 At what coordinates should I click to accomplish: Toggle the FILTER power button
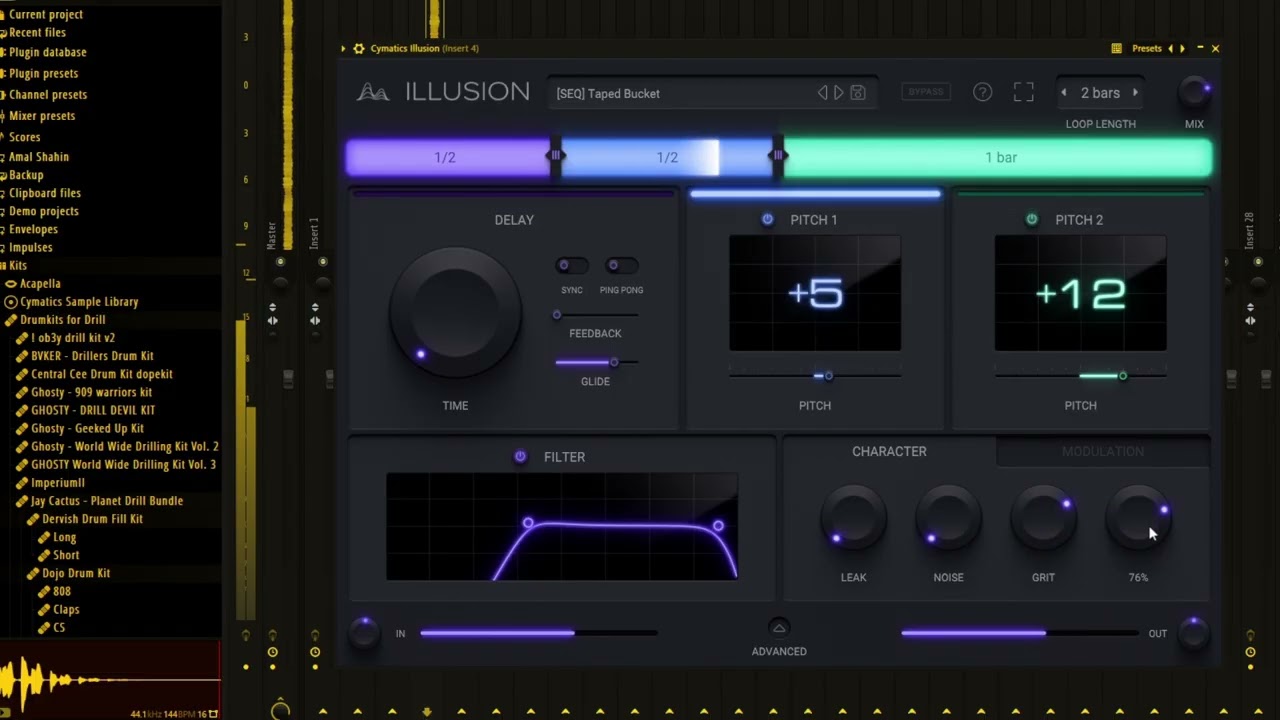pos(520,456)
